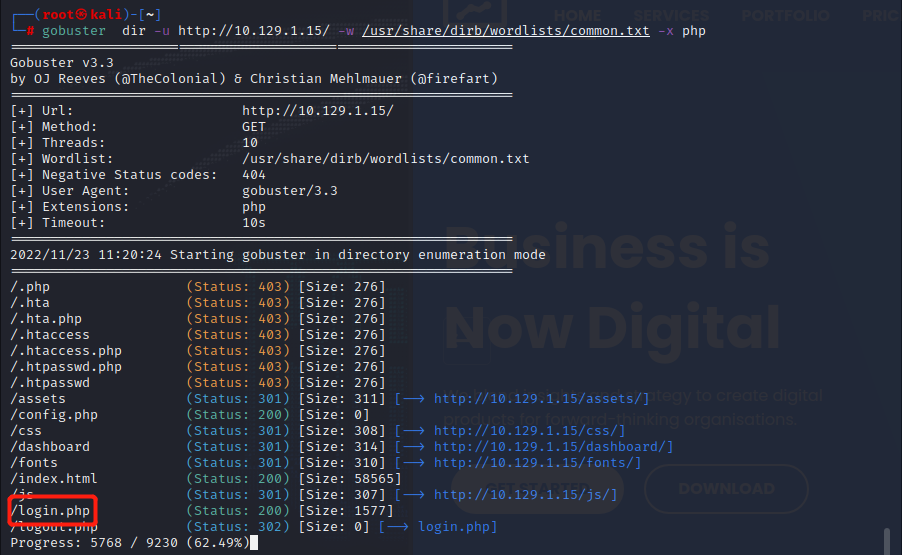Click the Starting gobuster timestamp line
This screenshot has height=555, width=902.
[x=278, y=255]
